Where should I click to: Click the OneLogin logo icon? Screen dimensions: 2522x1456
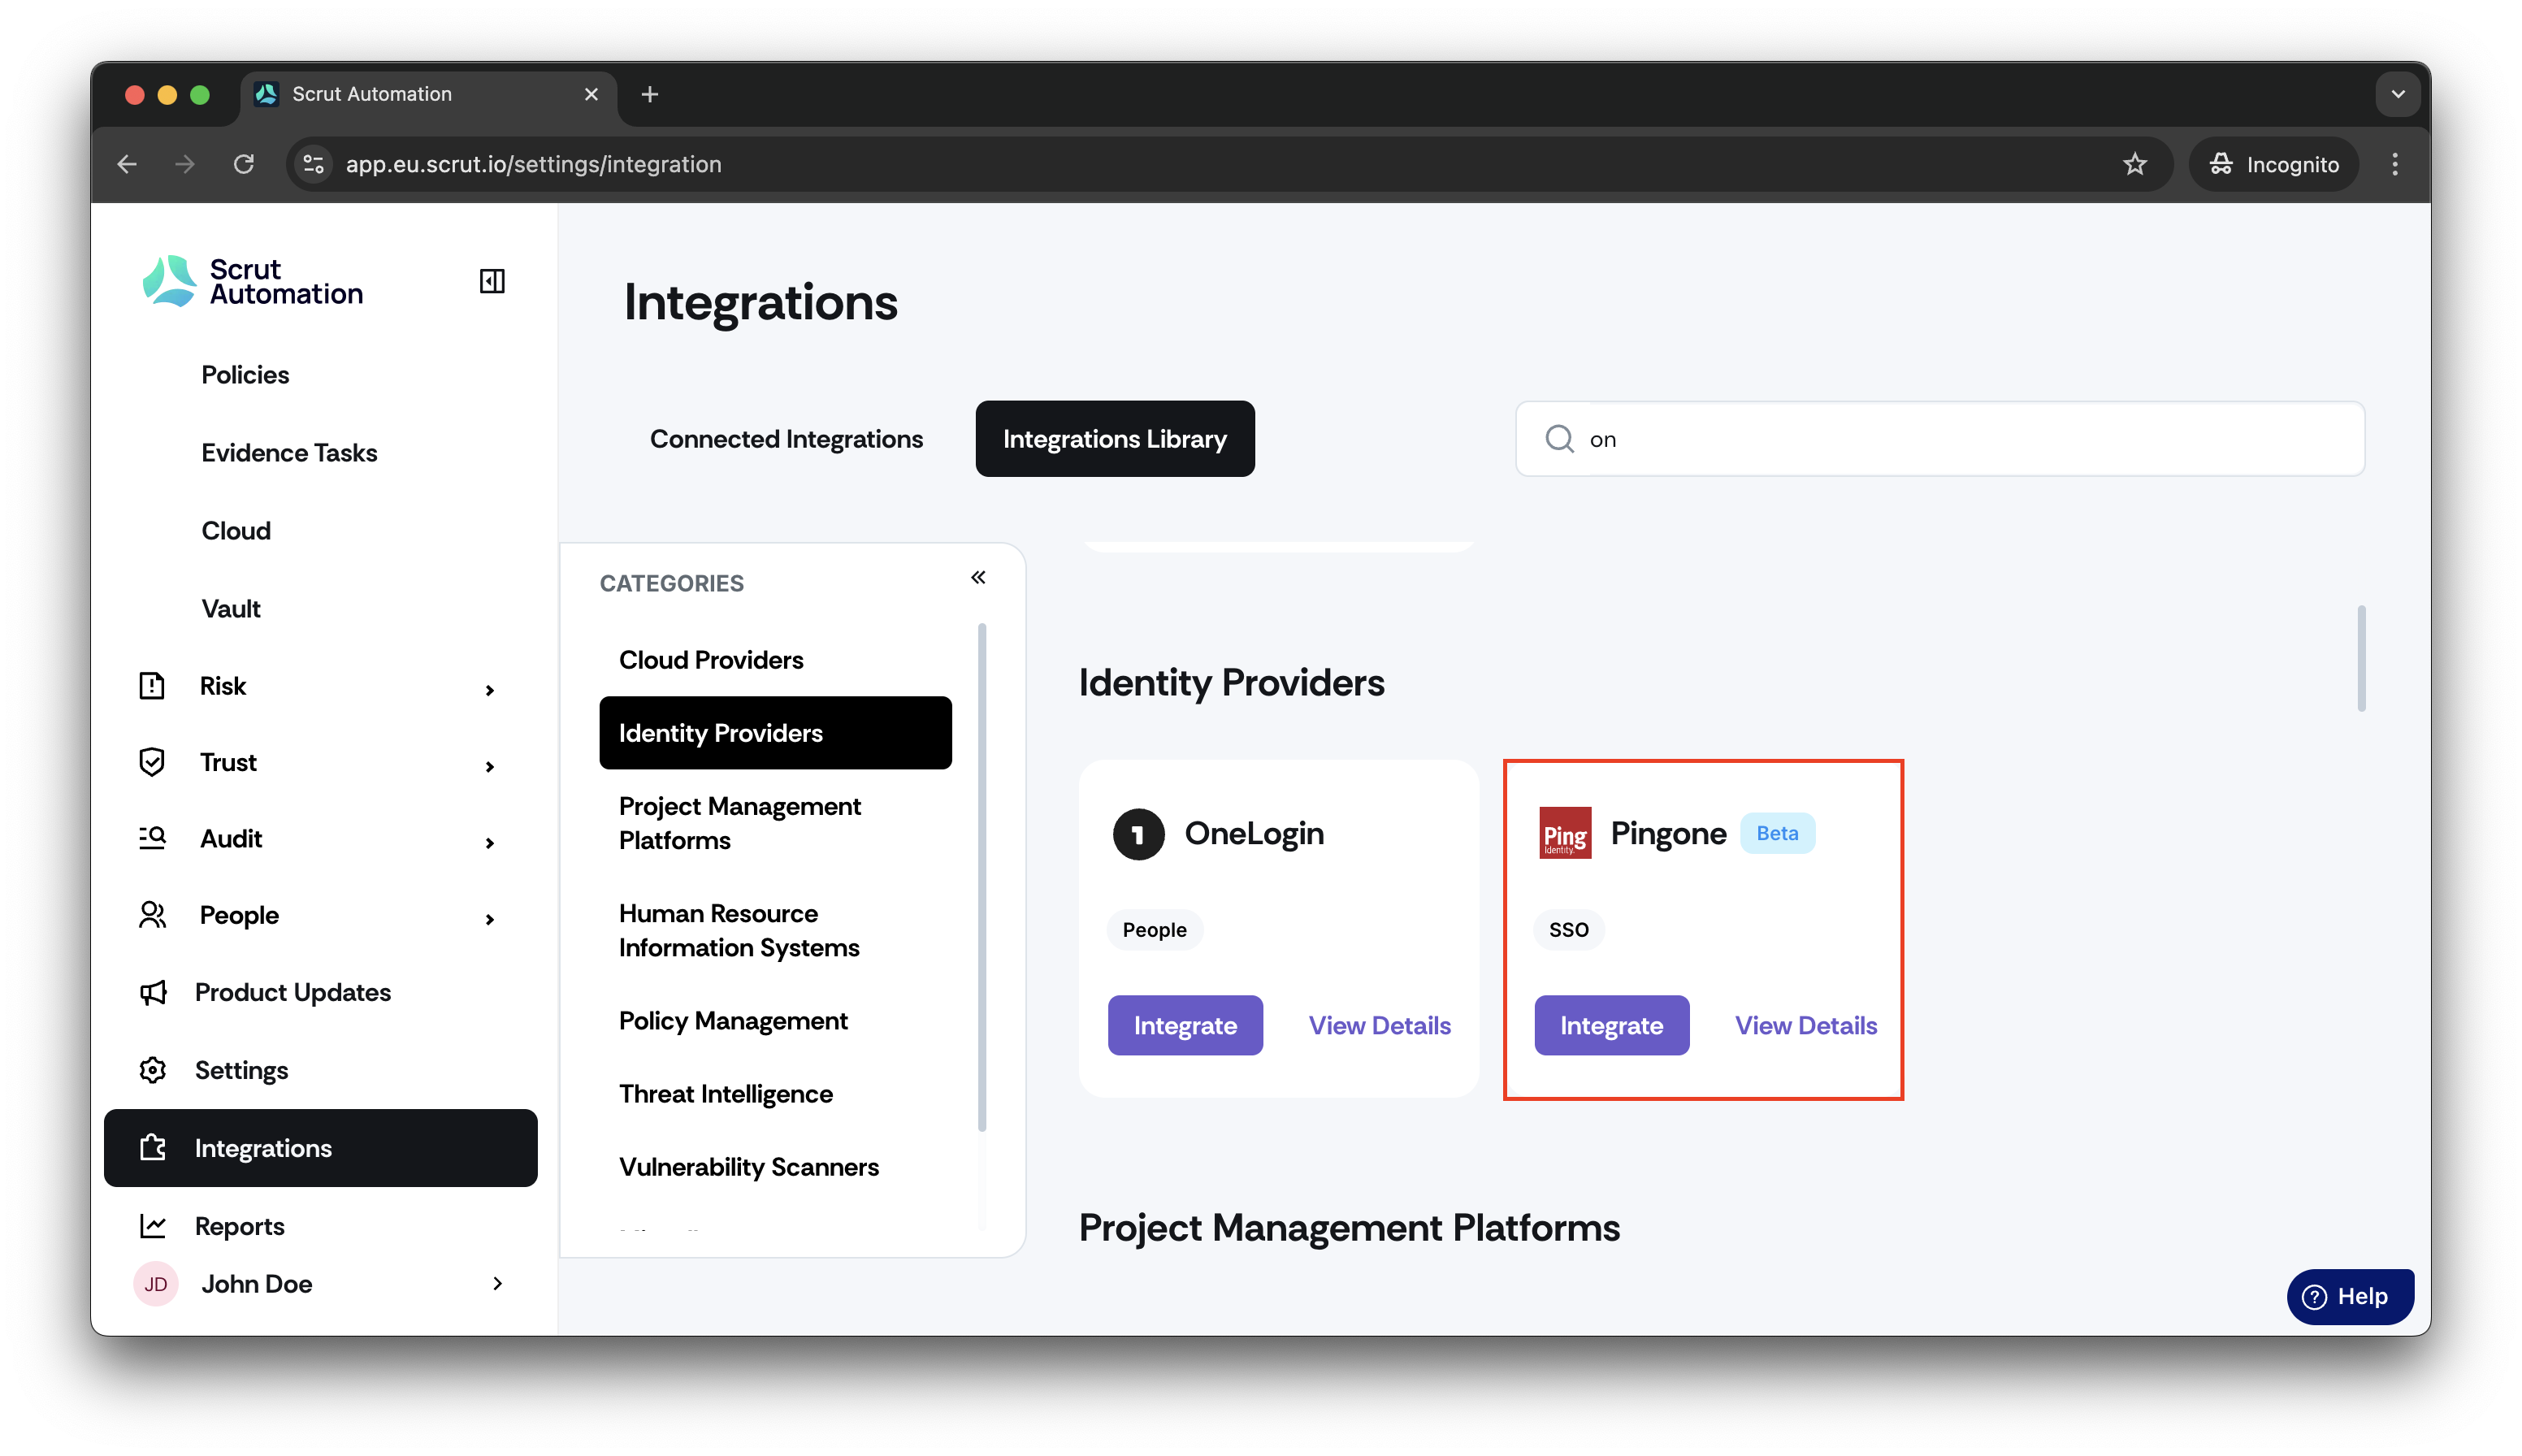[x=1138, y=833]
